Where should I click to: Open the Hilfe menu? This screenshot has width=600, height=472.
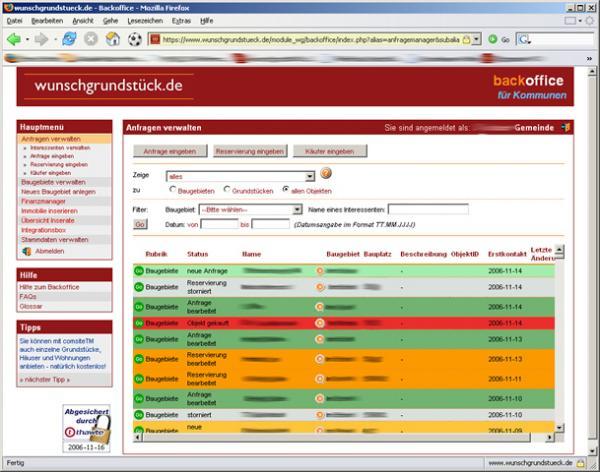point(207,21)
